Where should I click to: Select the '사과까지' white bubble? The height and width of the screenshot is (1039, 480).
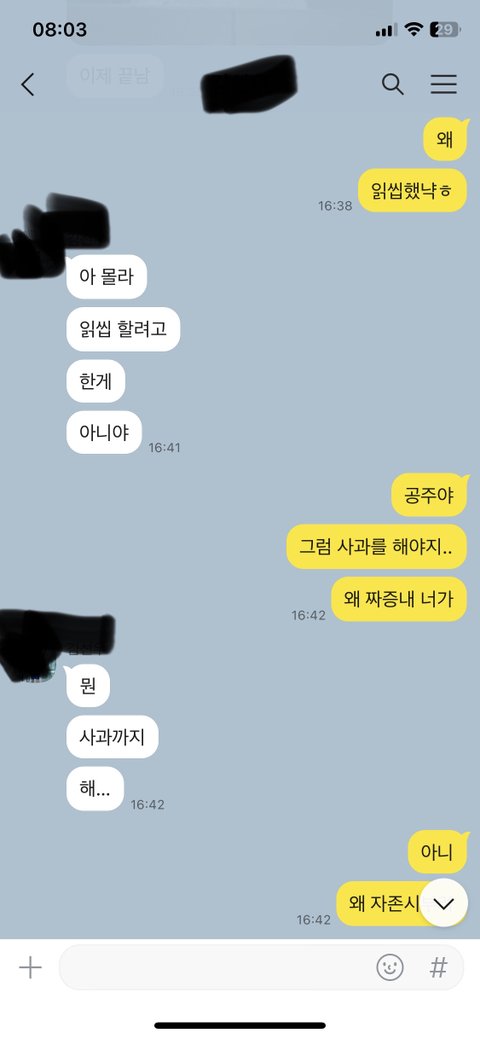coord(112,736)
